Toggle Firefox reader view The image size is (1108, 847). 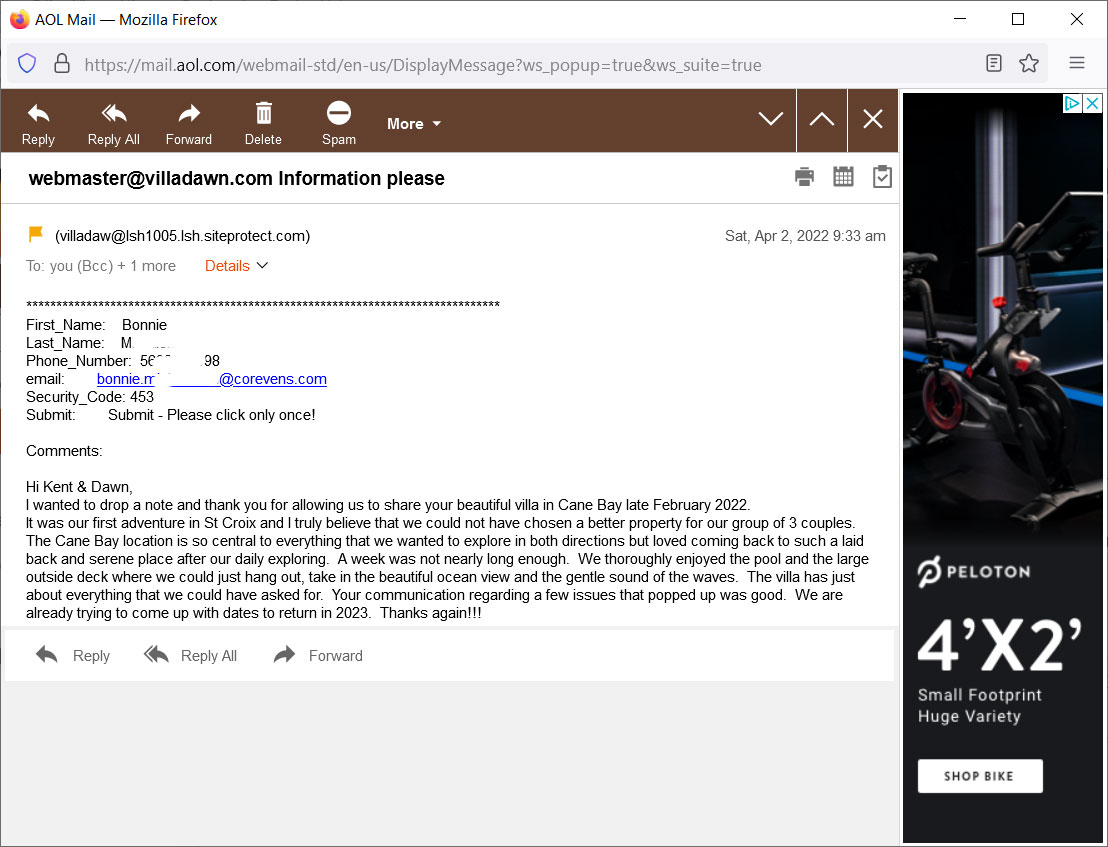point(993,64)
